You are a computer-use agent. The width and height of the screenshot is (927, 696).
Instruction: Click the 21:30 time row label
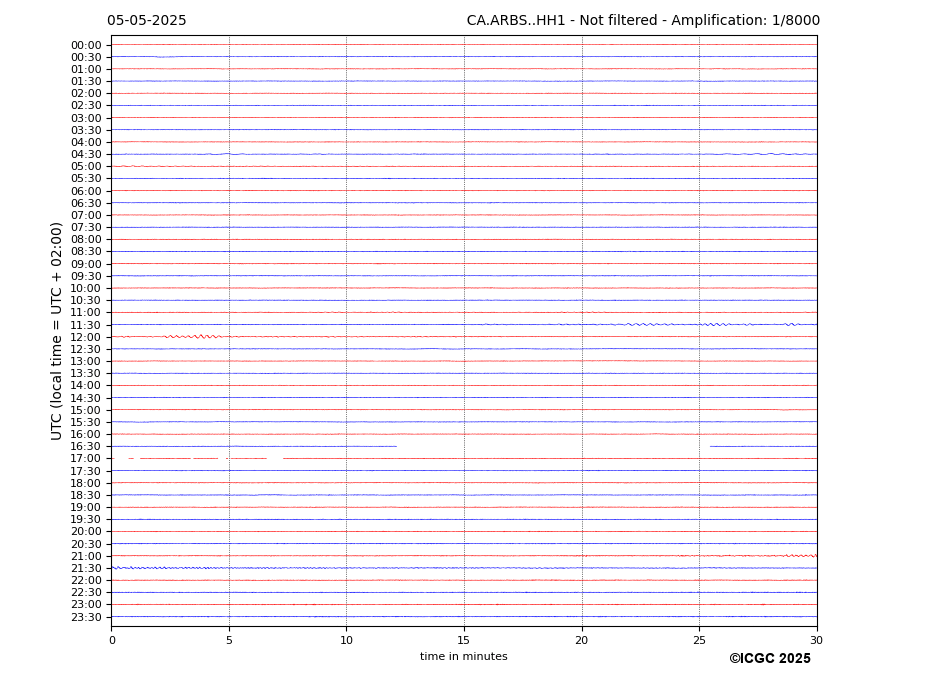(86, 568)
